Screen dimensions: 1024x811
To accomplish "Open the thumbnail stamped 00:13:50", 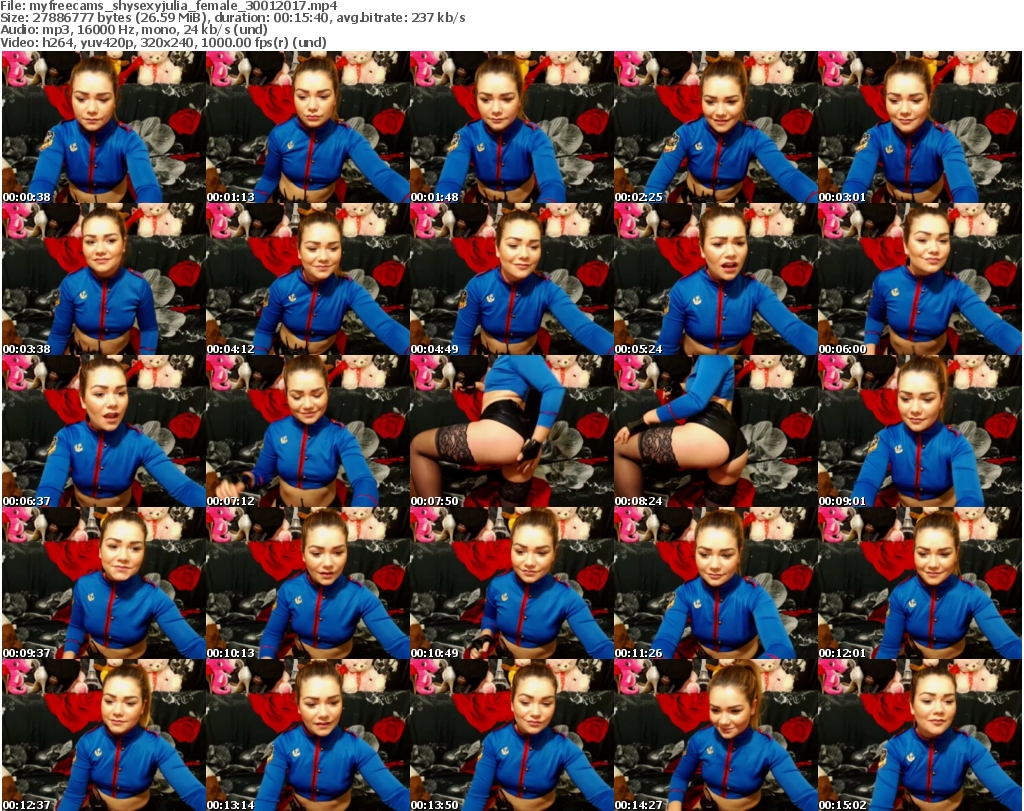I will click(x=511, y=735).
